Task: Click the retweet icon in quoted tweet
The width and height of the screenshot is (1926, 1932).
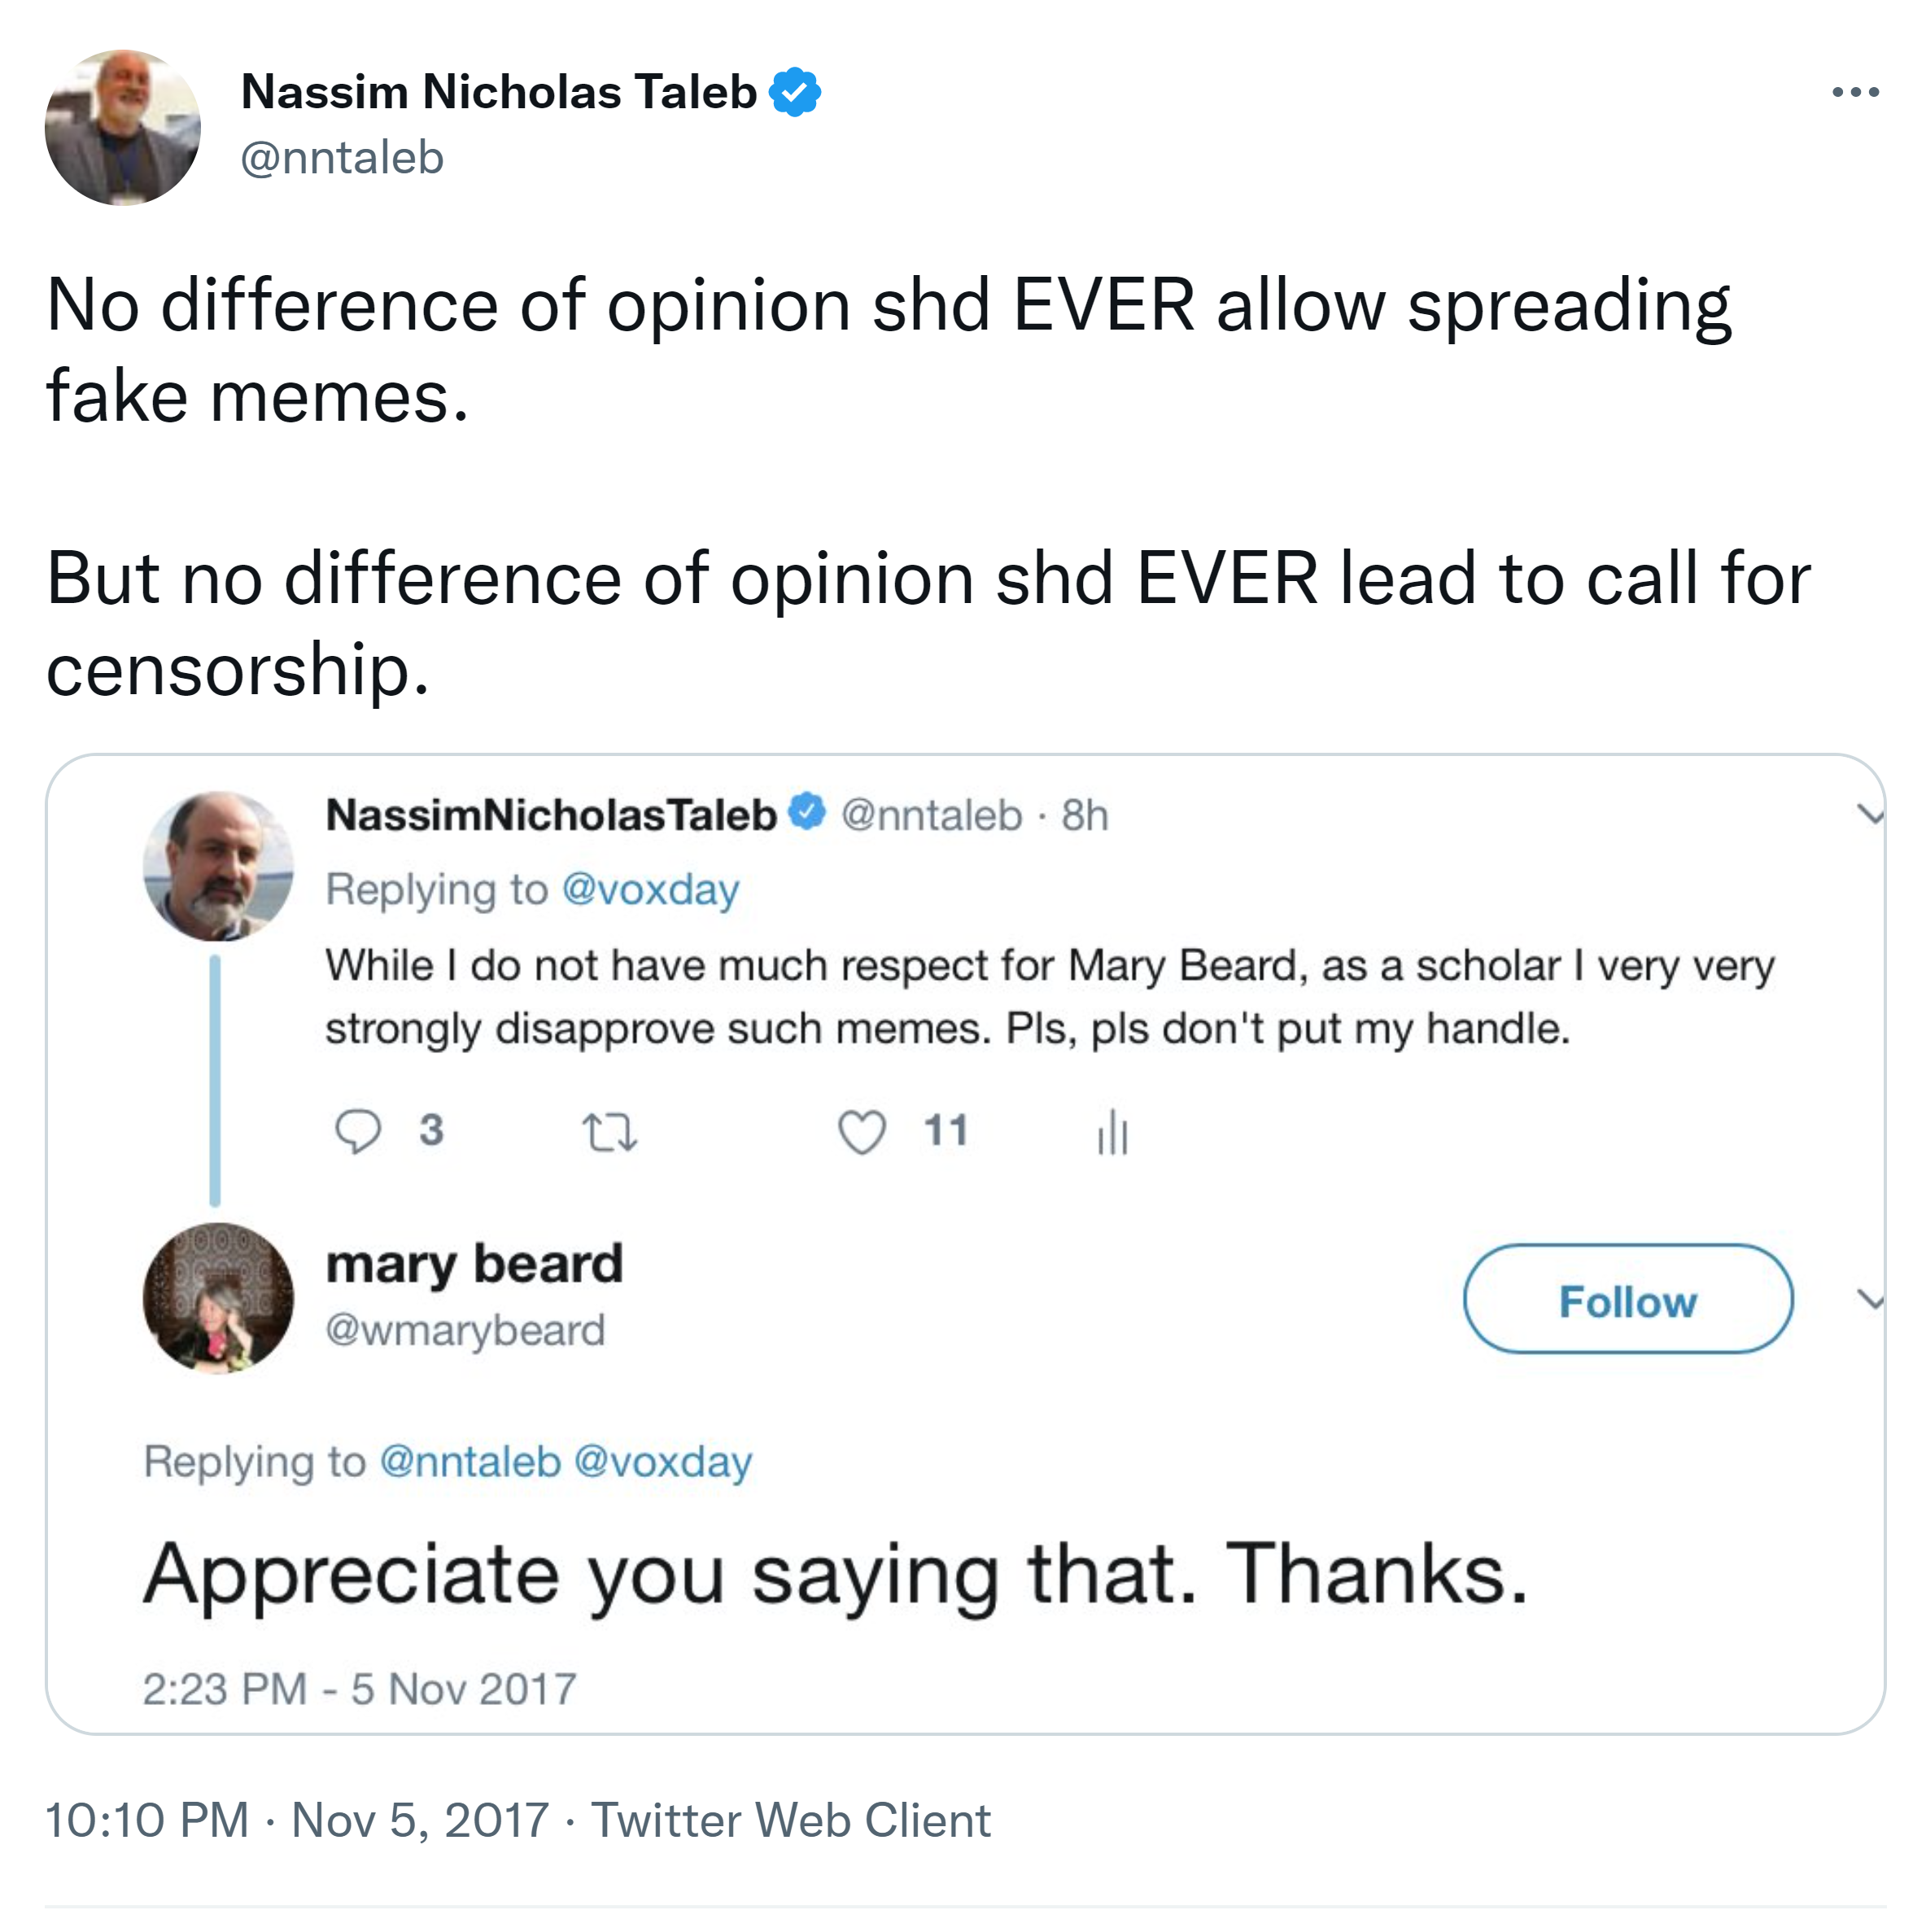Action: (609, 1133)
